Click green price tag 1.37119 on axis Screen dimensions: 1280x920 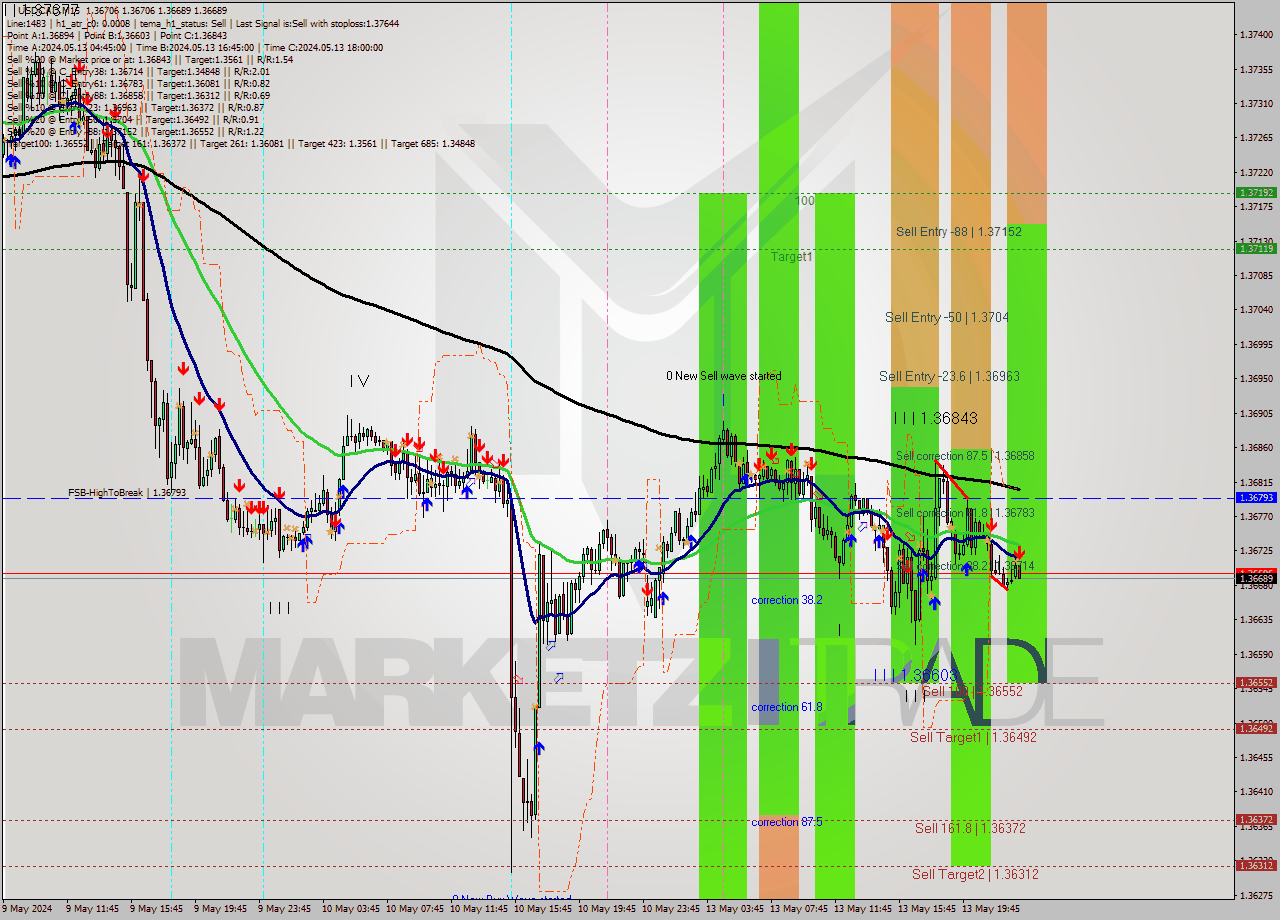pos(1256,248)
